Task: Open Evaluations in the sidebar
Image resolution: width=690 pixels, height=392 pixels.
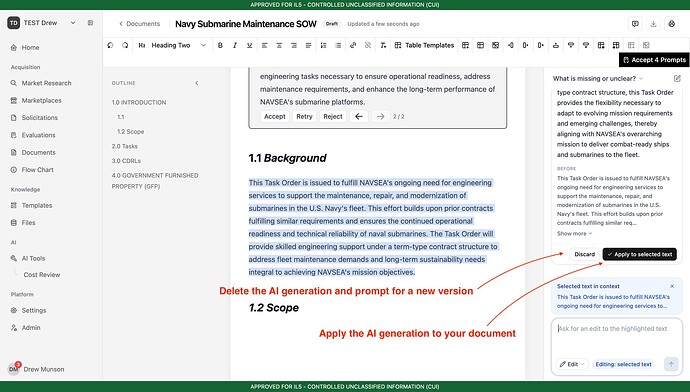Action: point(38,135)
